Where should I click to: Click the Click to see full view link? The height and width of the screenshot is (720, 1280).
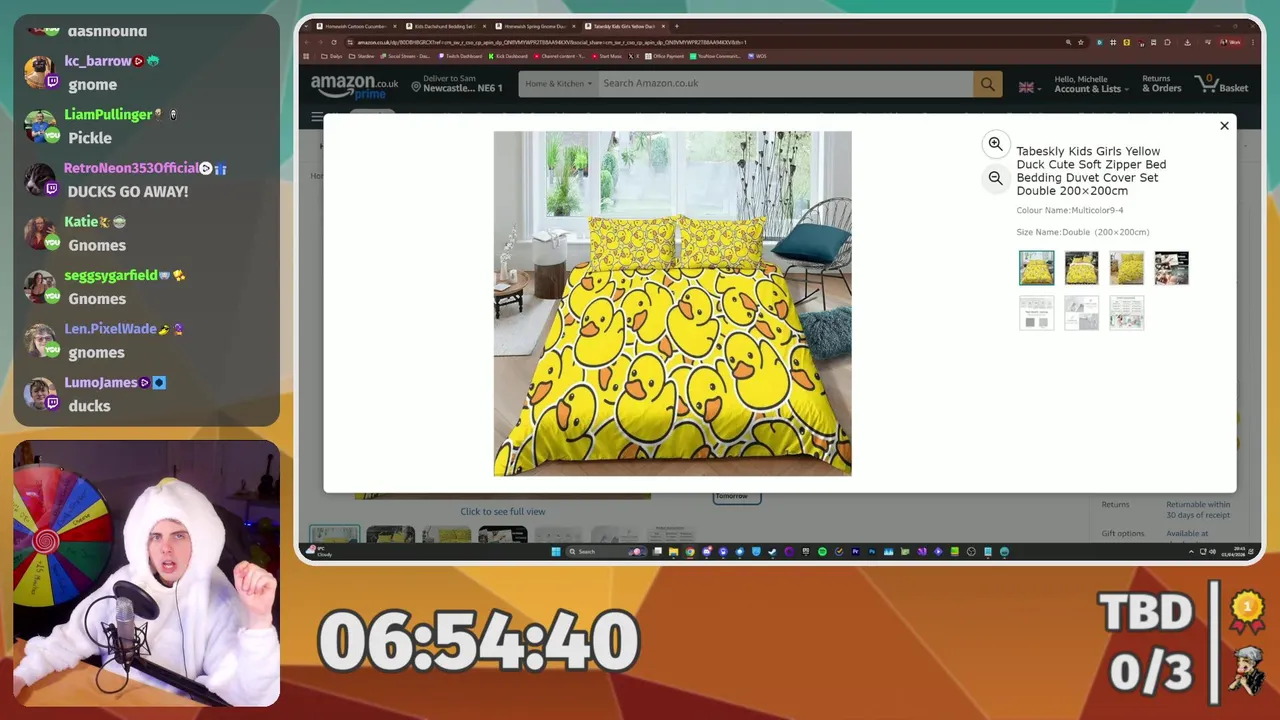[x=503, y=512]
